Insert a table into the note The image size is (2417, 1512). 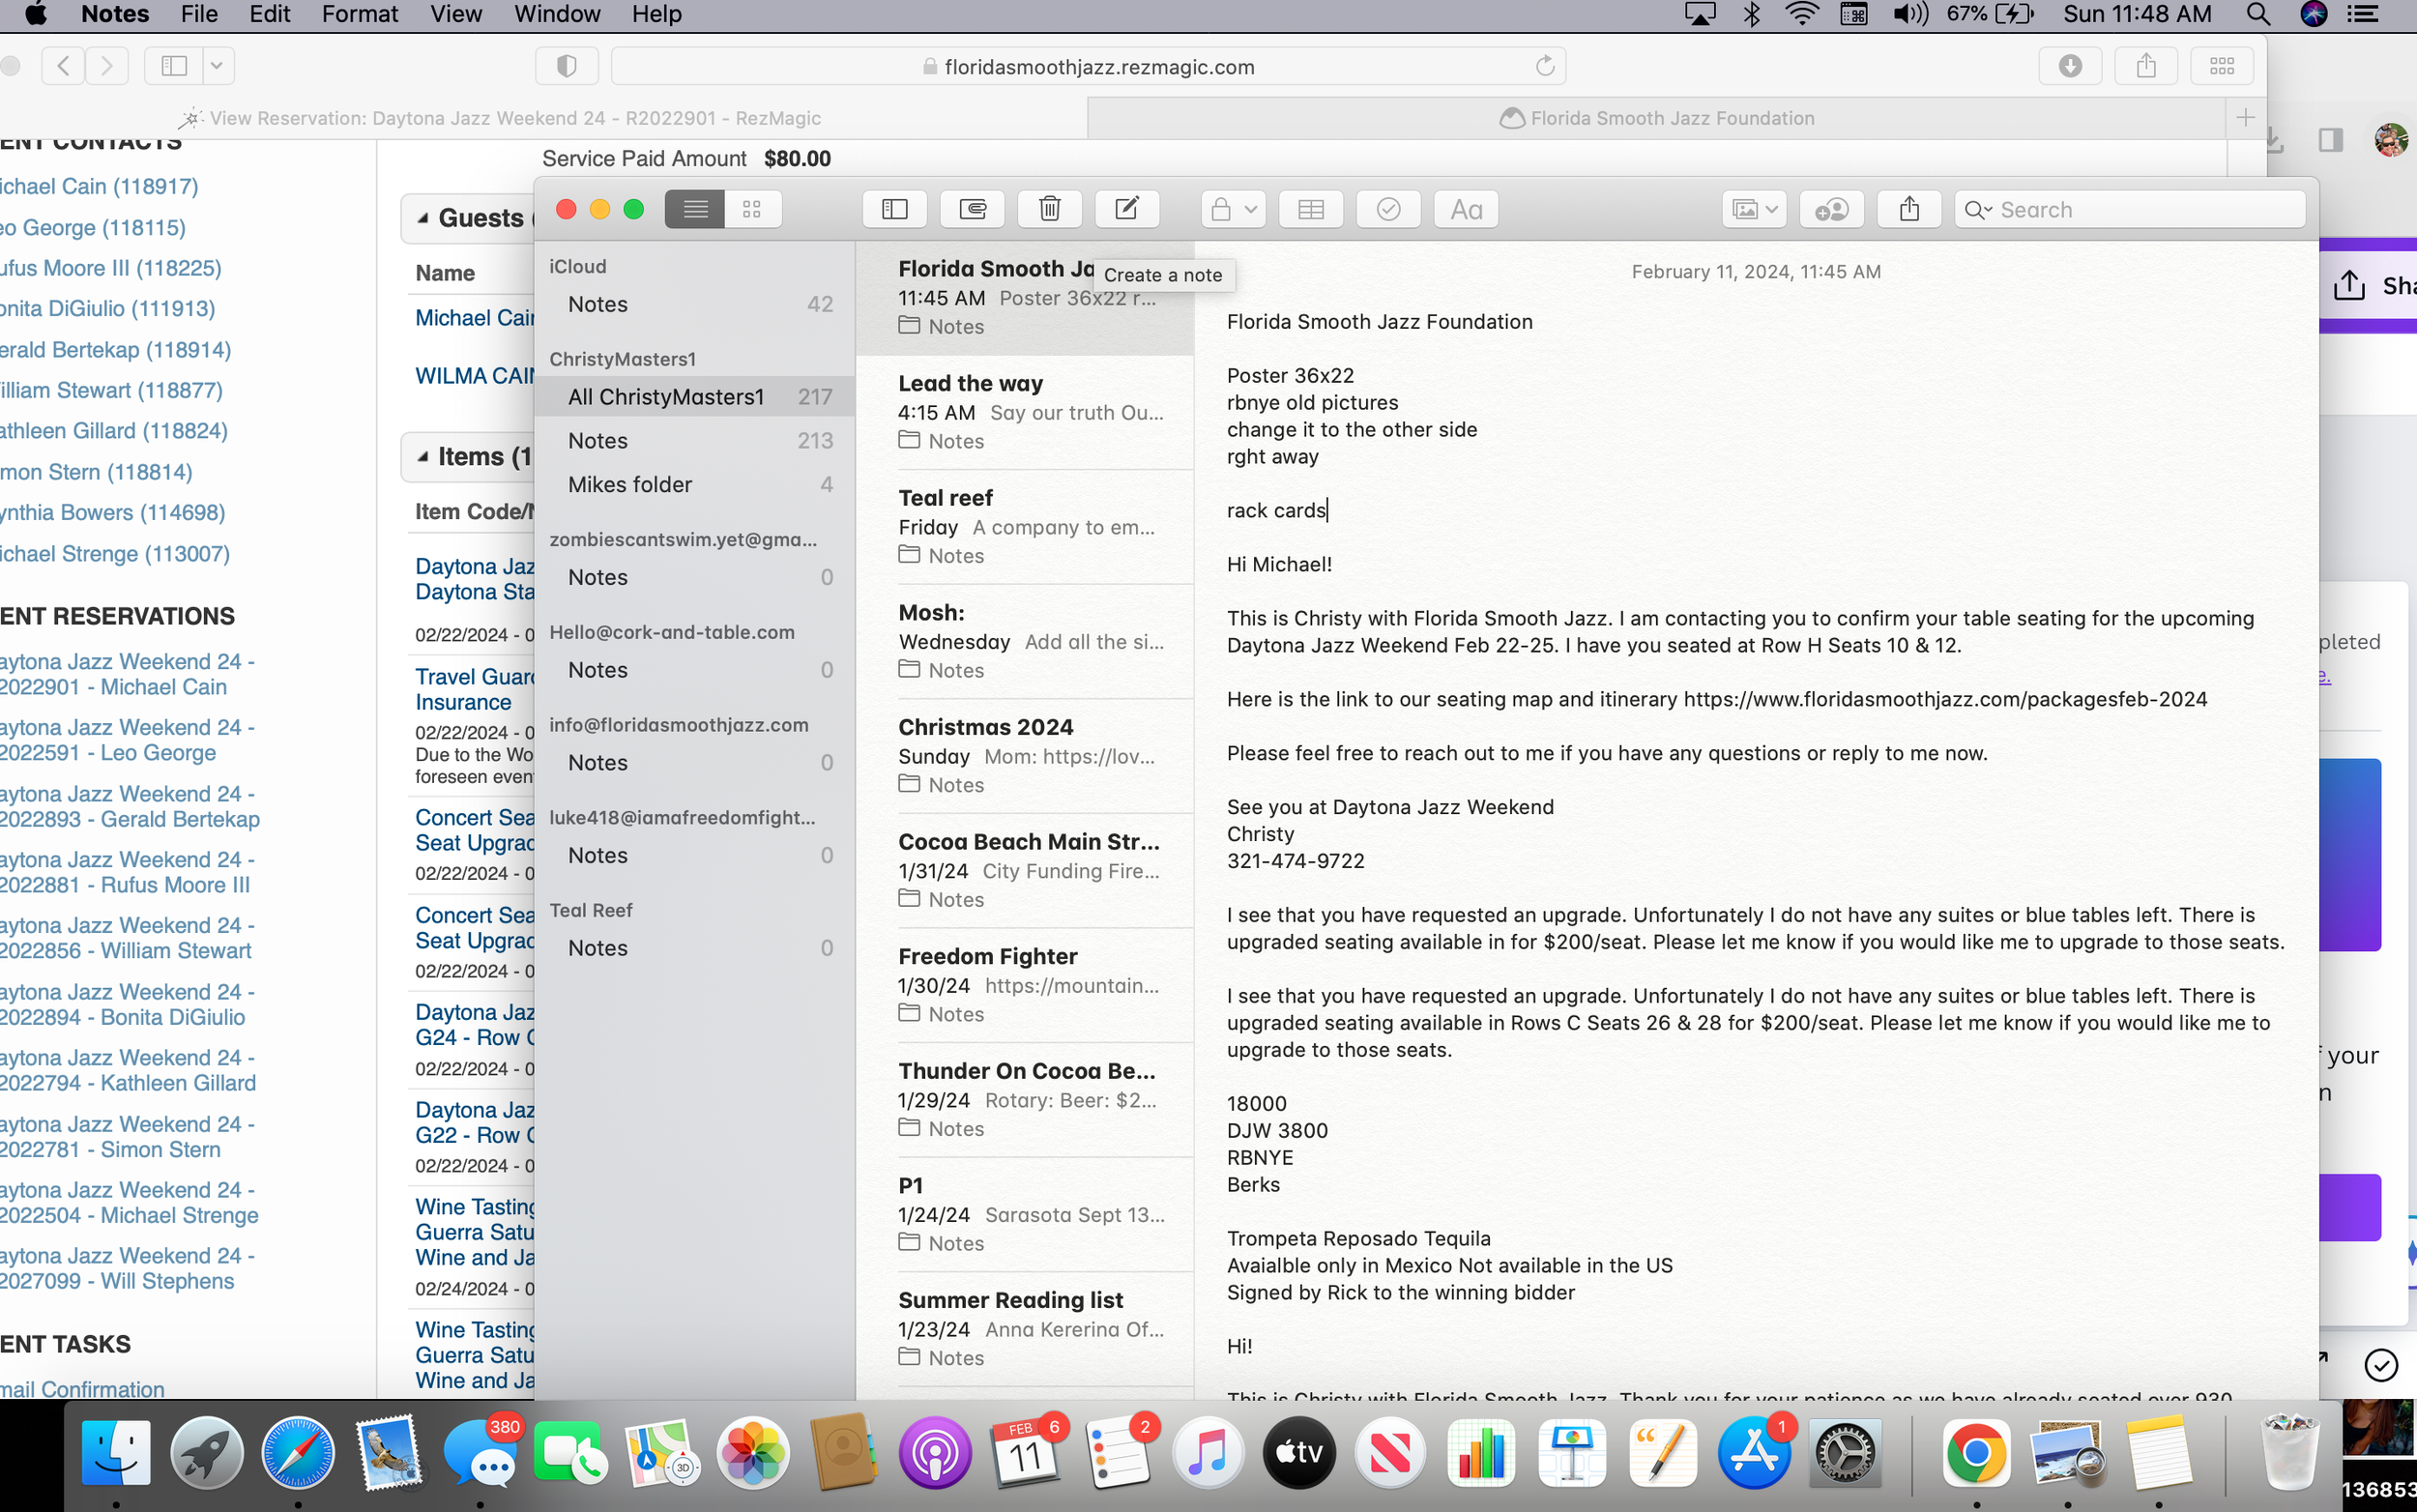pyautogui.click(x=1311, y=209)
